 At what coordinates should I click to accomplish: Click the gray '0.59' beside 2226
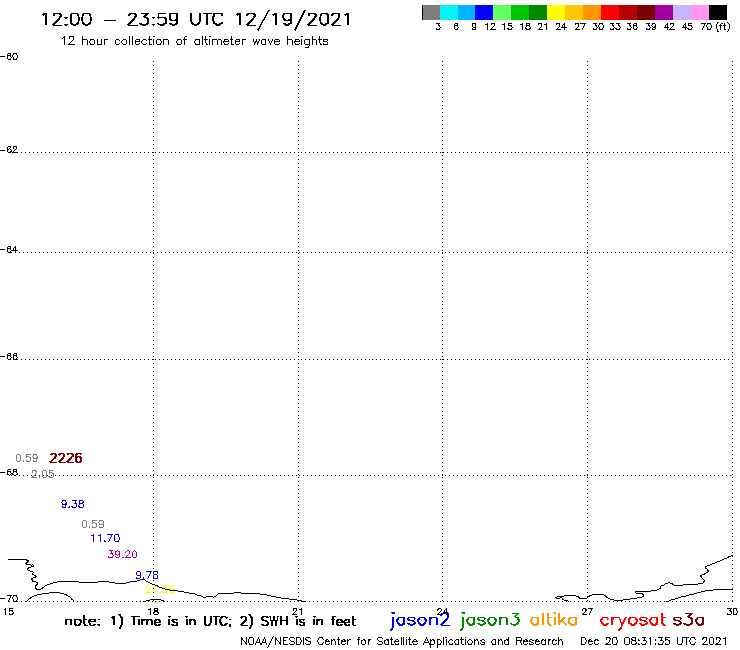click(27, 458)
